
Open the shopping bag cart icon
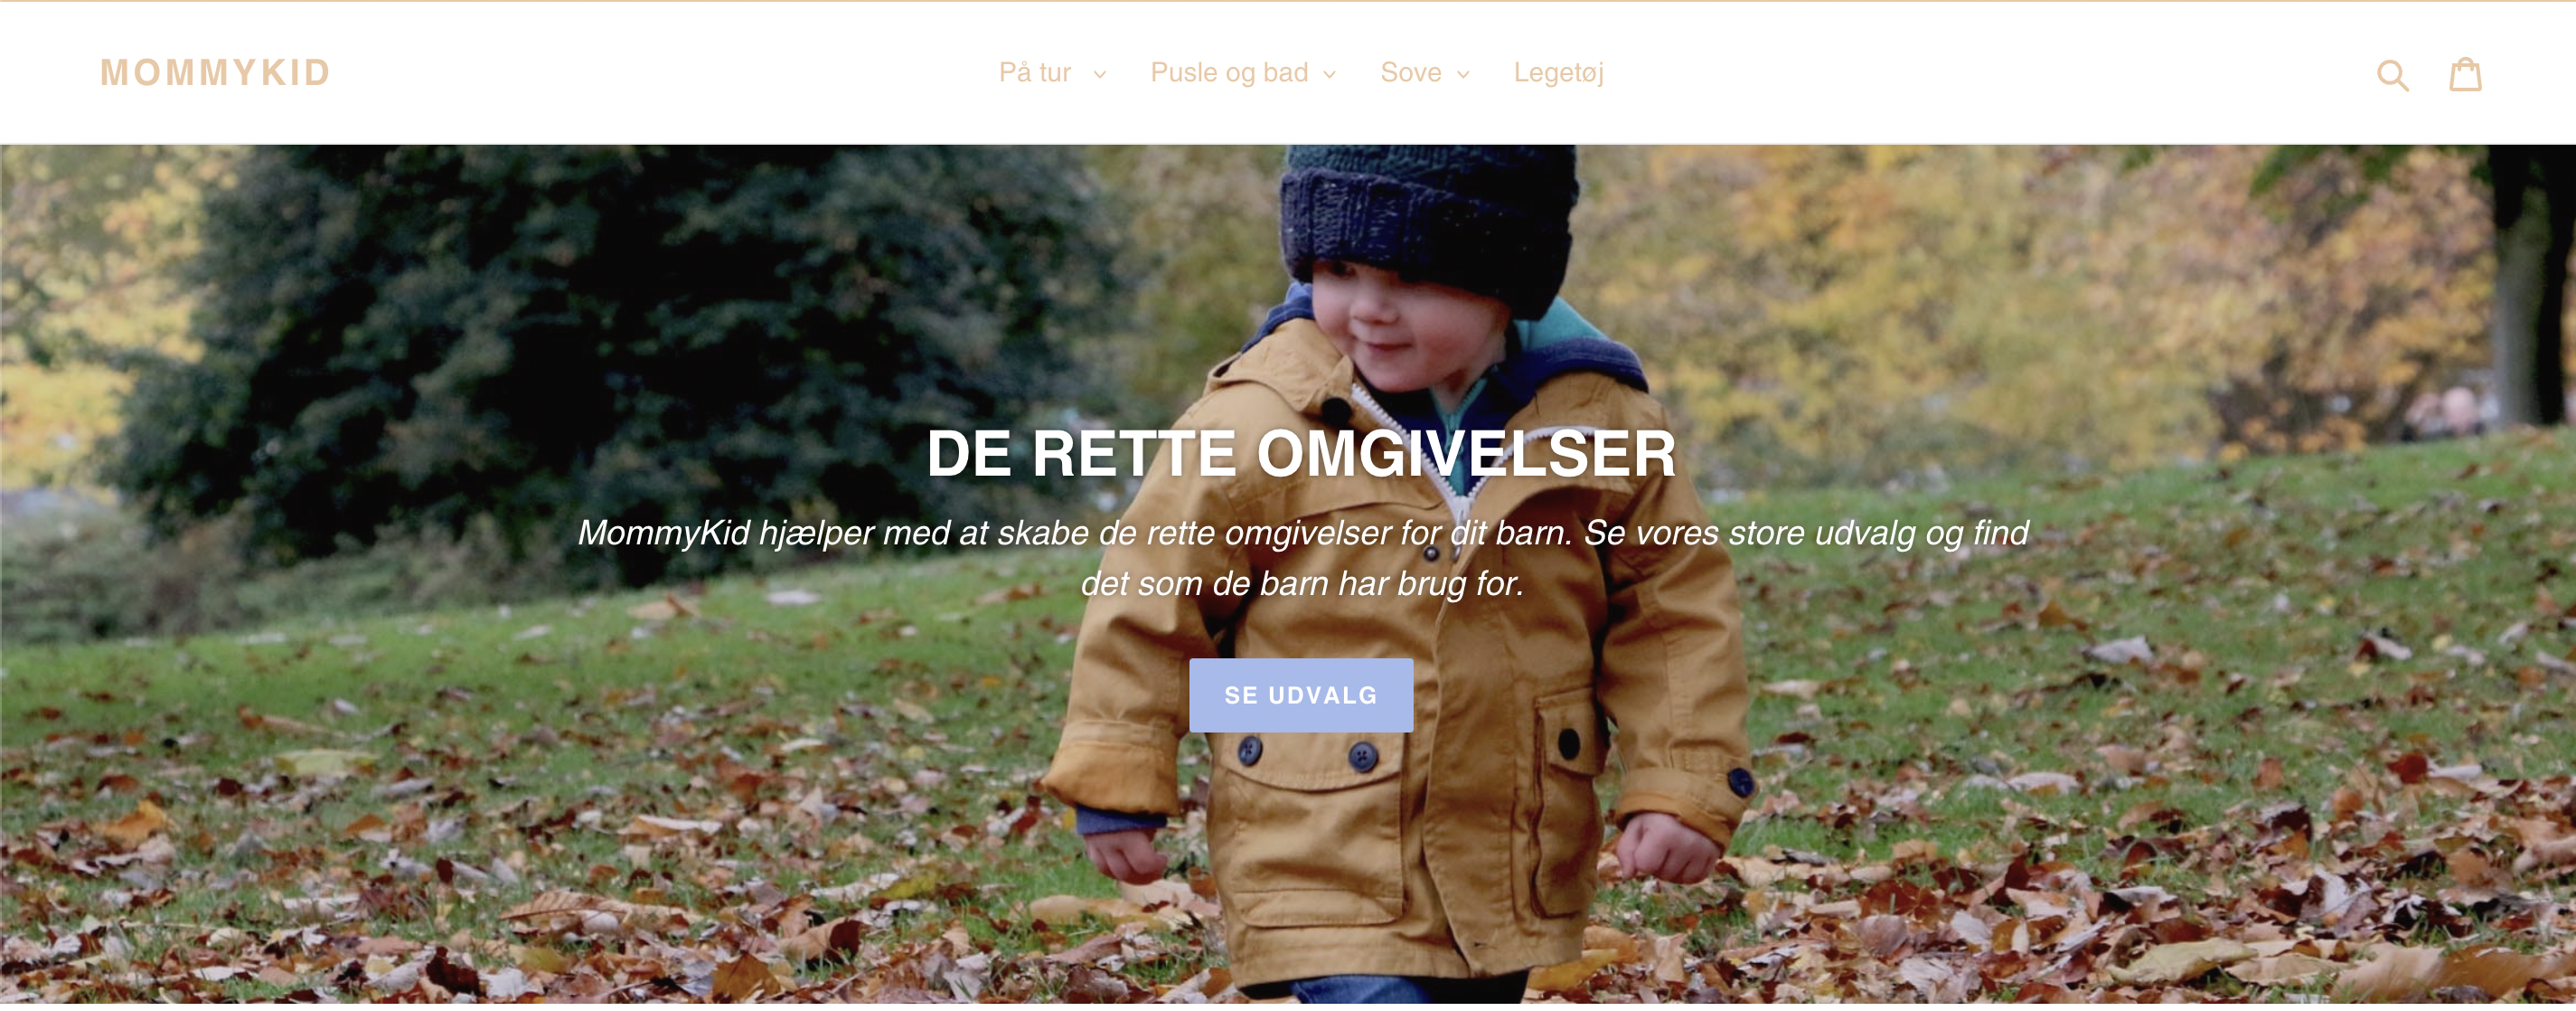click(2465, 74)
